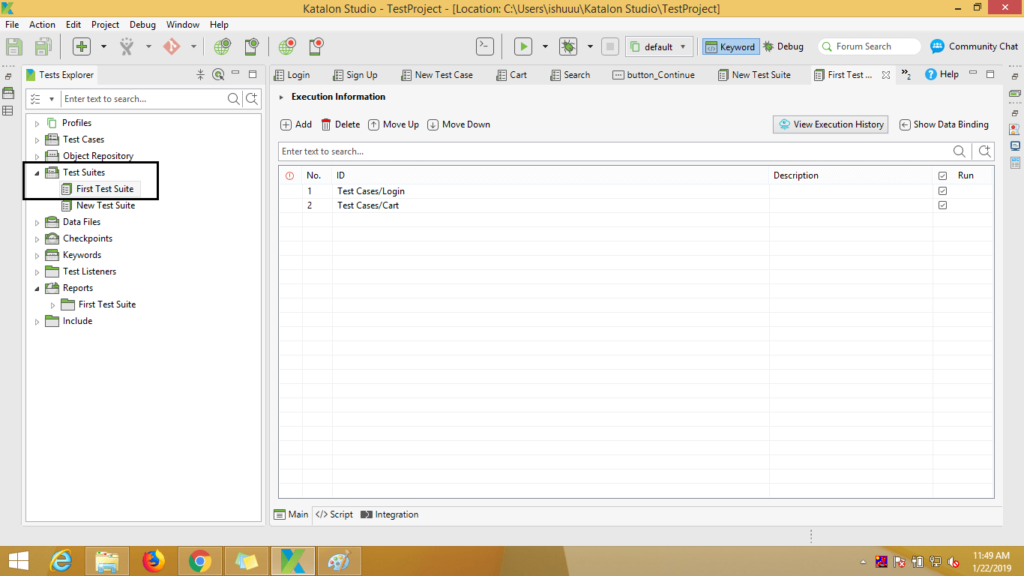Open Community Chat
This screenshot has width=1024, height=576.
[974, 46]
